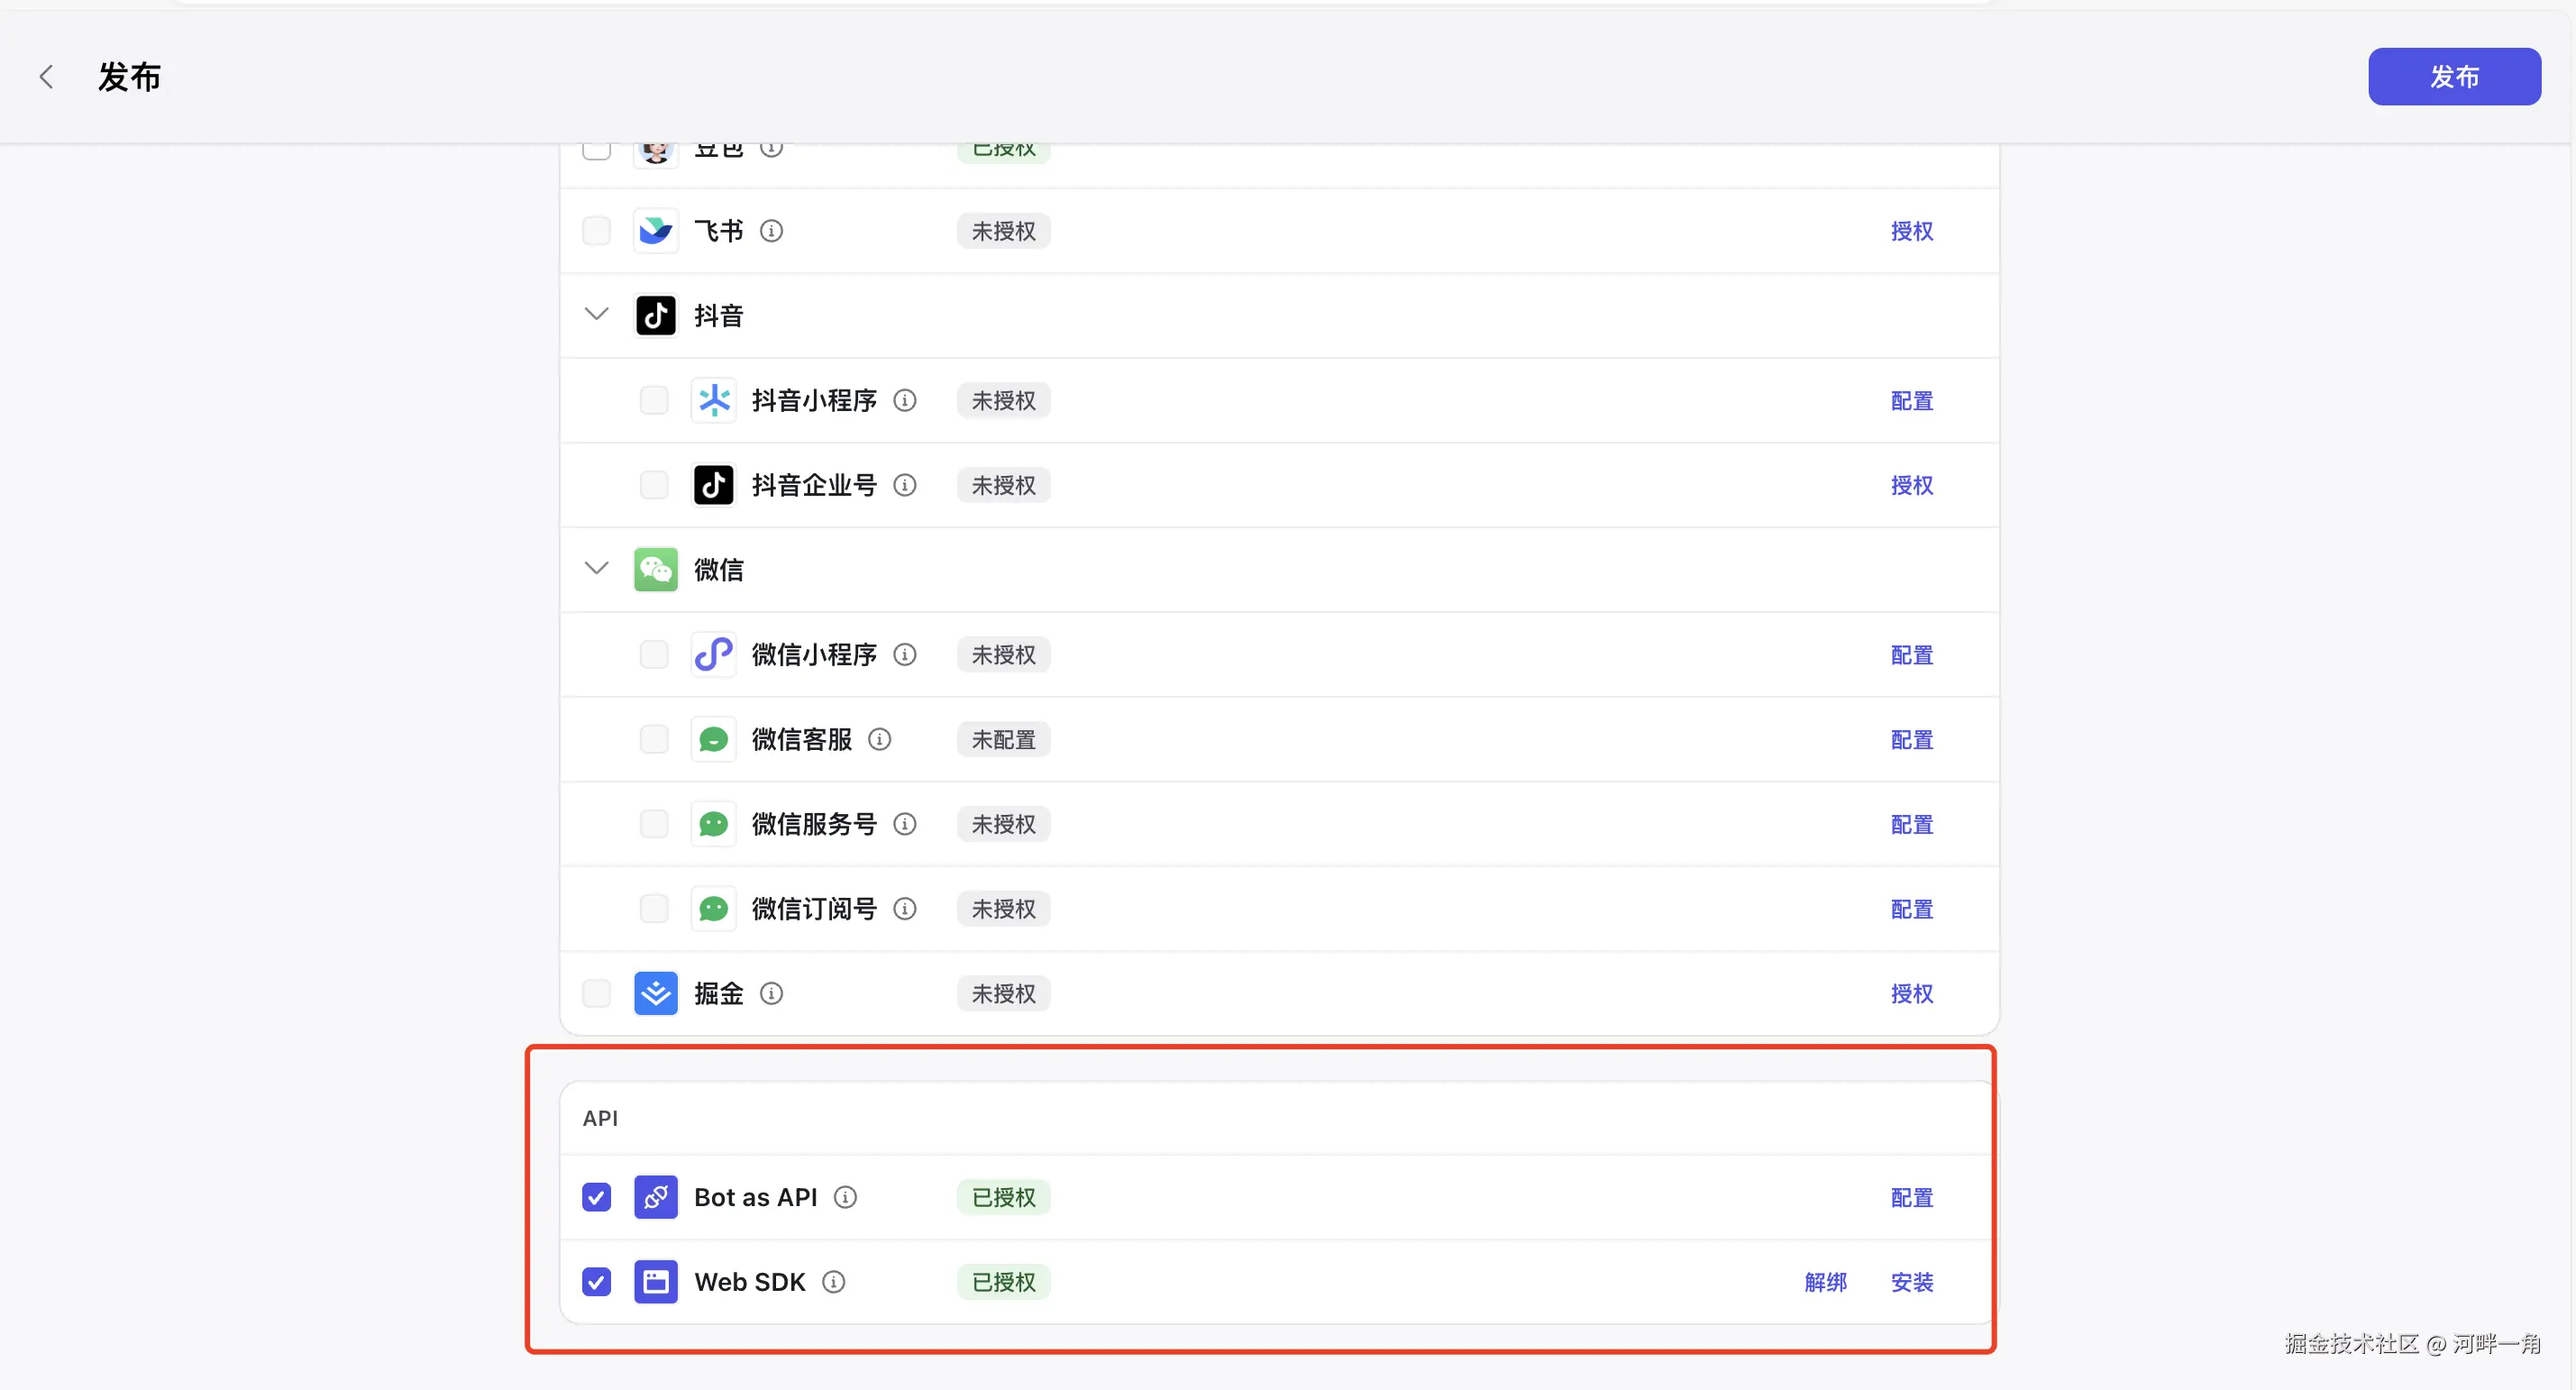Click the 微信小程序 app icon
Image resolution: width=2576 pixels, height=1390 pixels.
[714, 655]
